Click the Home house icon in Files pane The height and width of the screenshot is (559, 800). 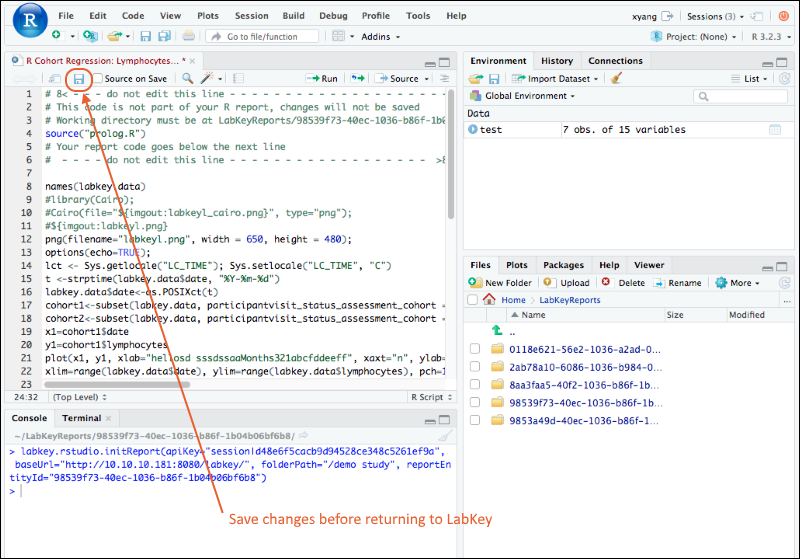(489, 299)
